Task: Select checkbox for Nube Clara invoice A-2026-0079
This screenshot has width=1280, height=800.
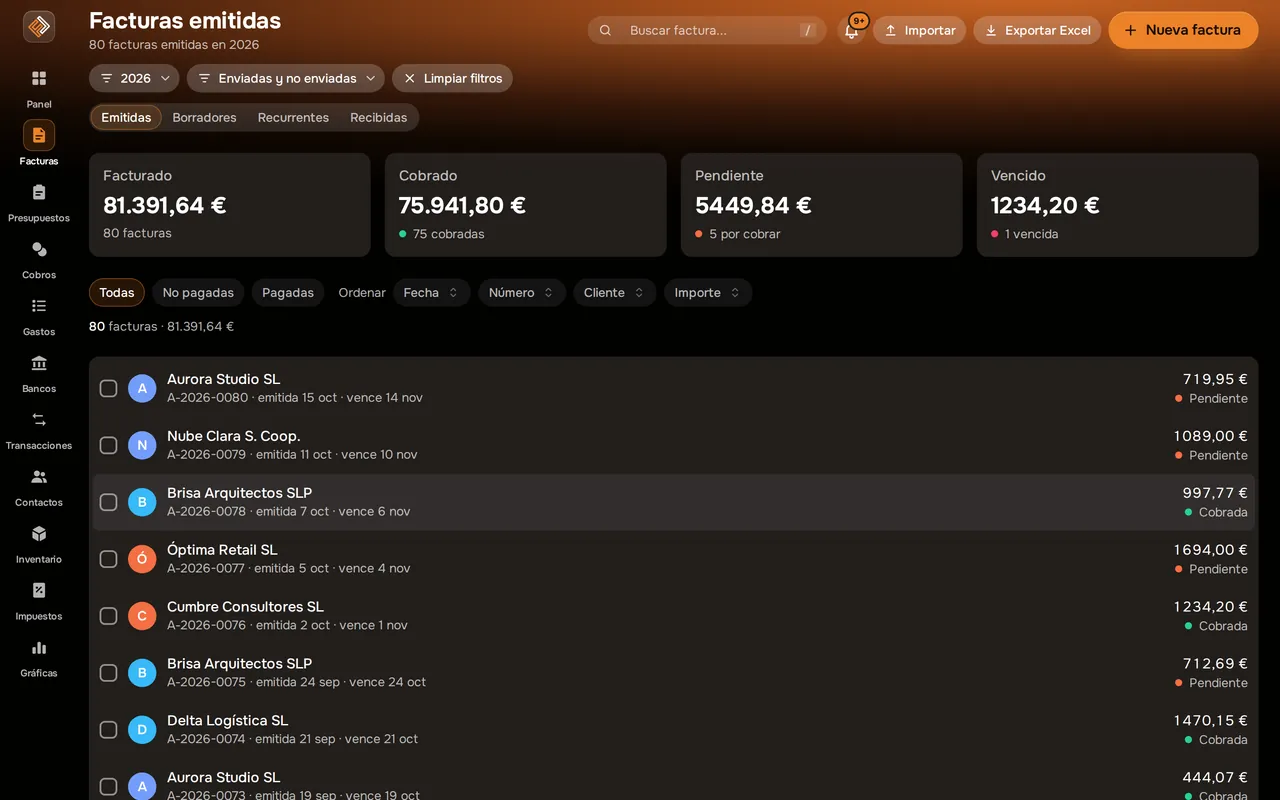Action: (108, 445)
